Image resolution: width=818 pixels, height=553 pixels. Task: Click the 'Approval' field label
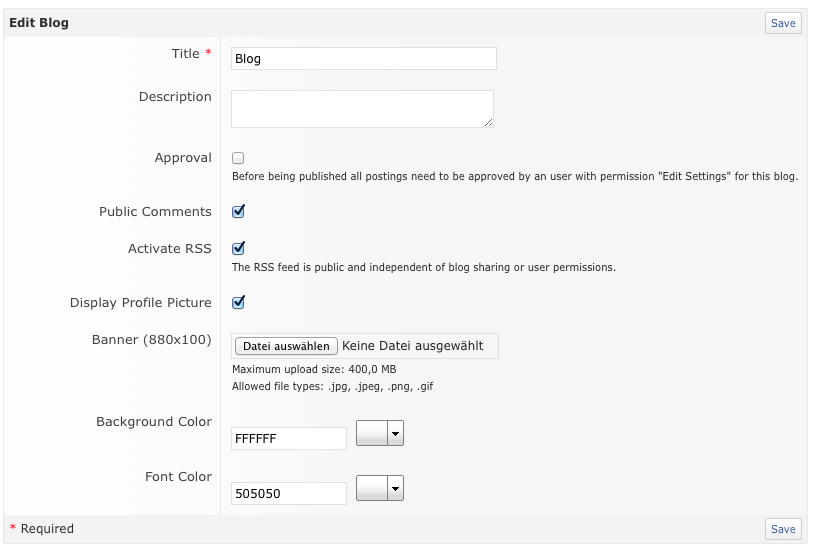pos(183,158)
